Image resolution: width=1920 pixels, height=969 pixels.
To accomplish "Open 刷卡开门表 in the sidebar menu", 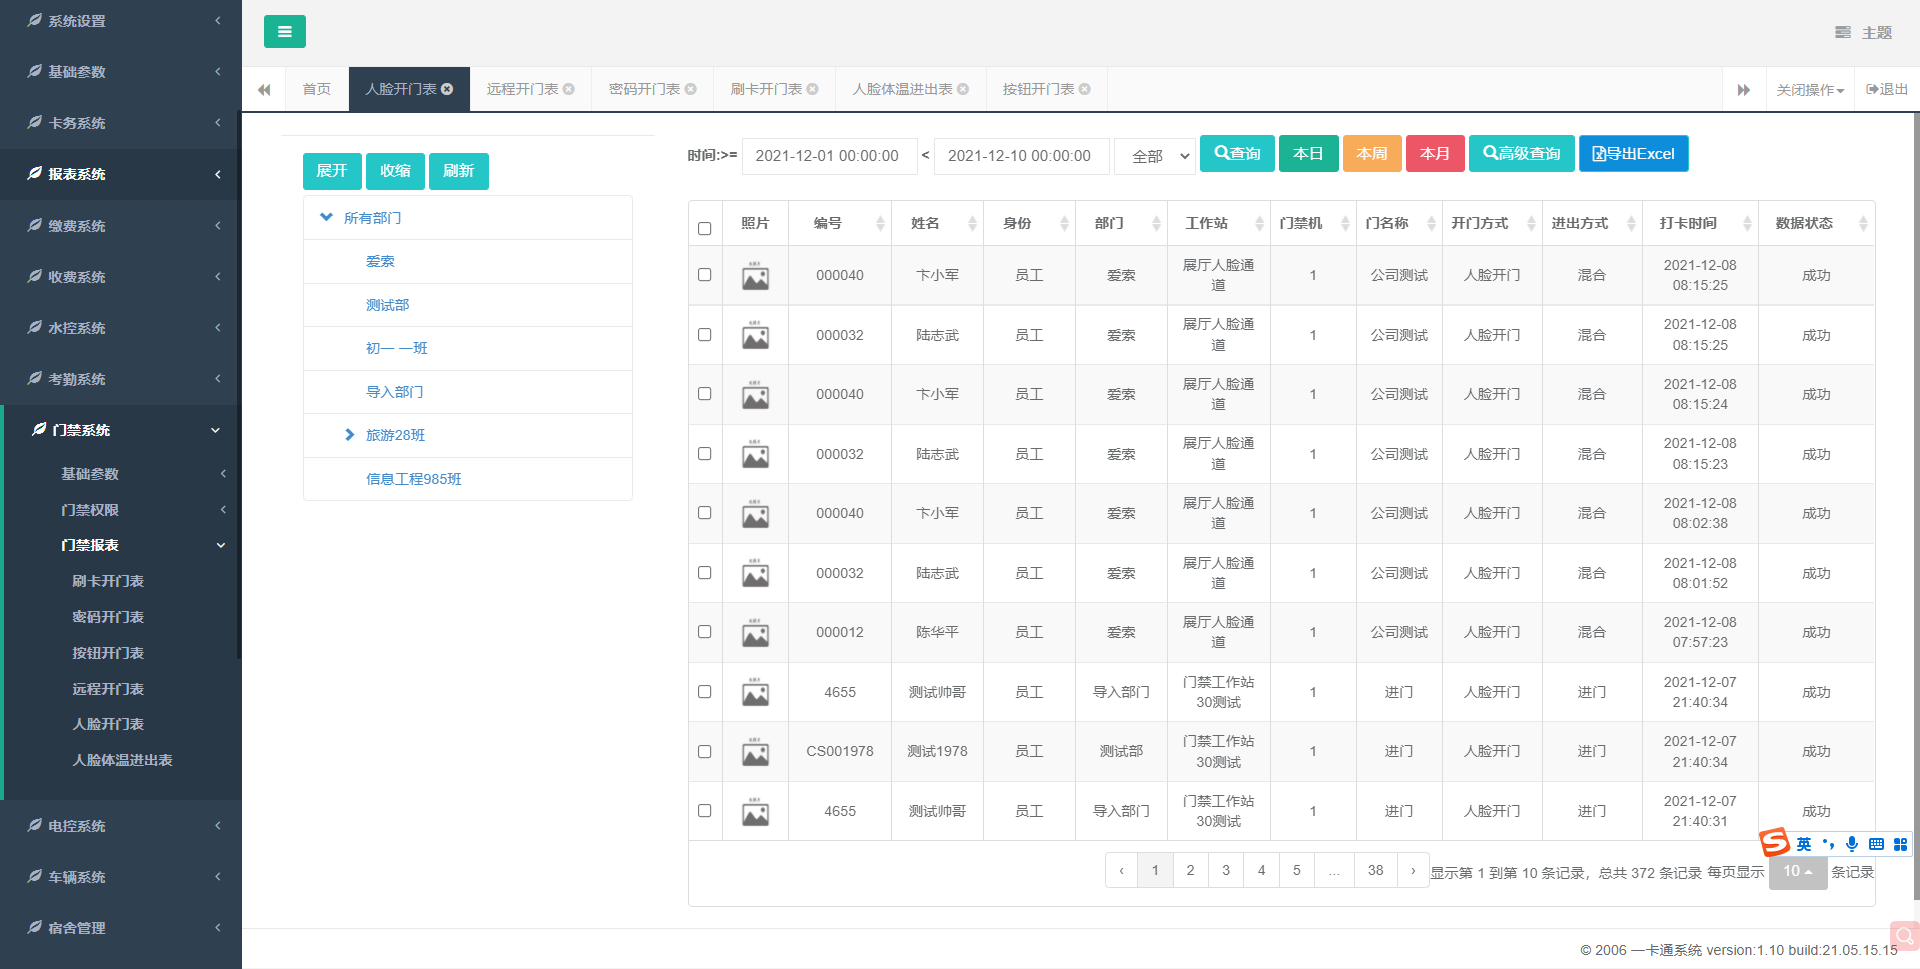I will [x=108, y=581].
